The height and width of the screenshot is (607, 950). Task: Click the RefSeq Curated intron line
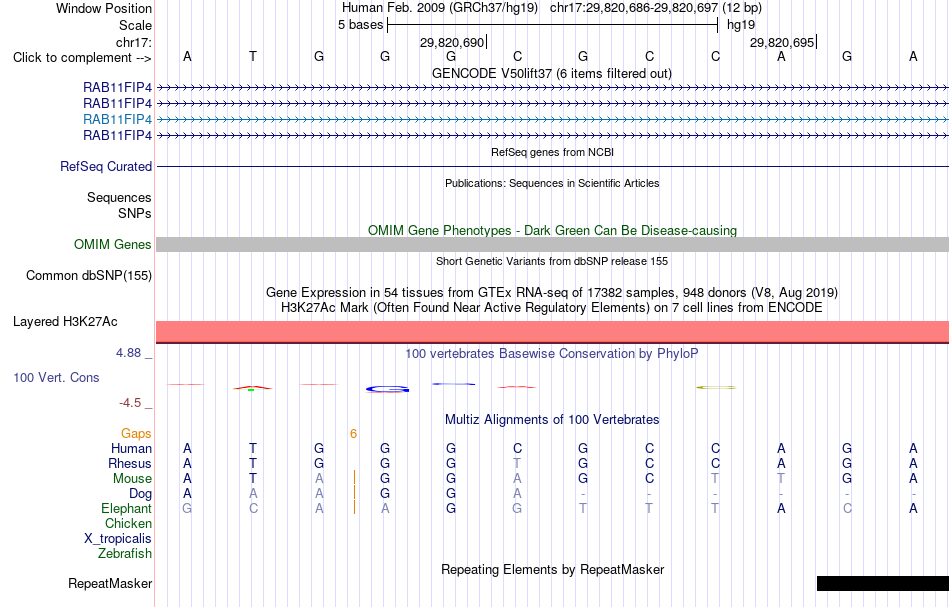pos(552,166)
